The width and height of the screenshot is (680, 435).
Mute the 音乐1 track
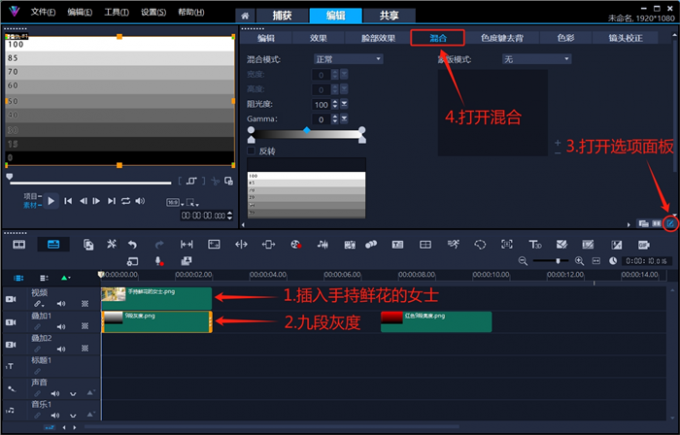coord(55,415)
